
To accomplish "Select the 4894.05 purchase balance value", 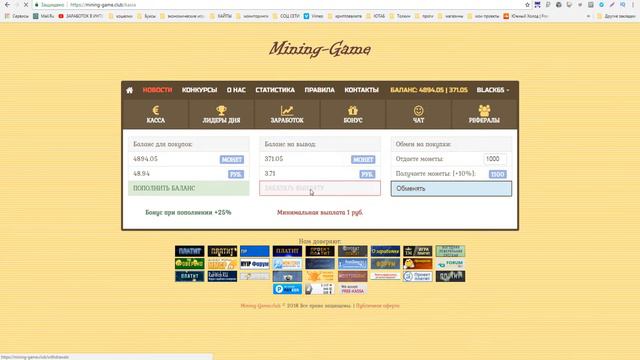I will pos(145,159).
